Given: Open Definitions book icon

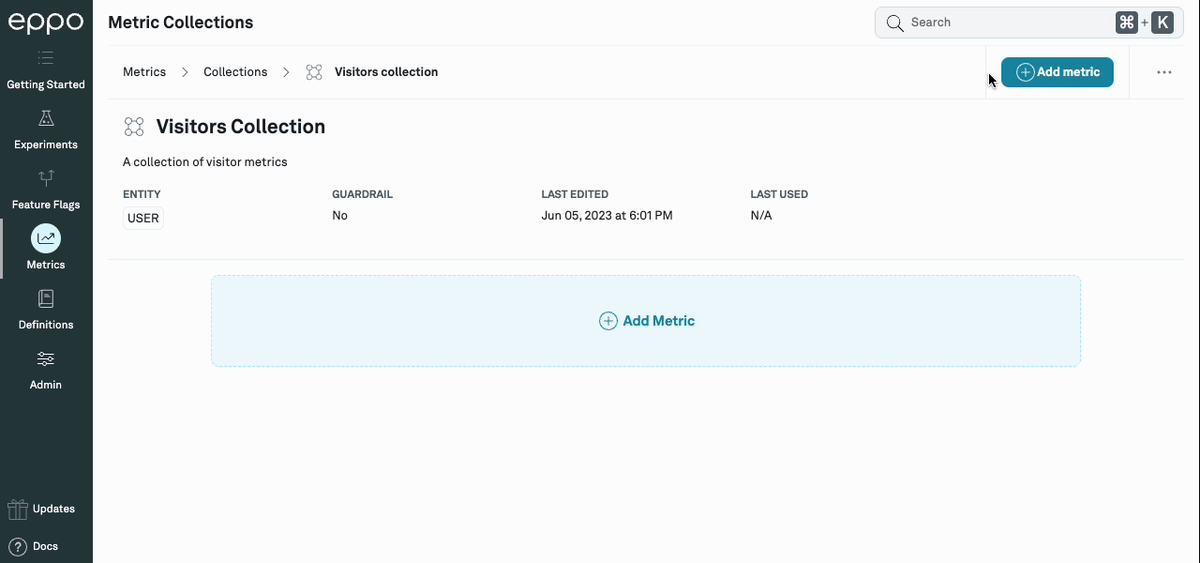Looking at the screenshot, I should (46, 298).
